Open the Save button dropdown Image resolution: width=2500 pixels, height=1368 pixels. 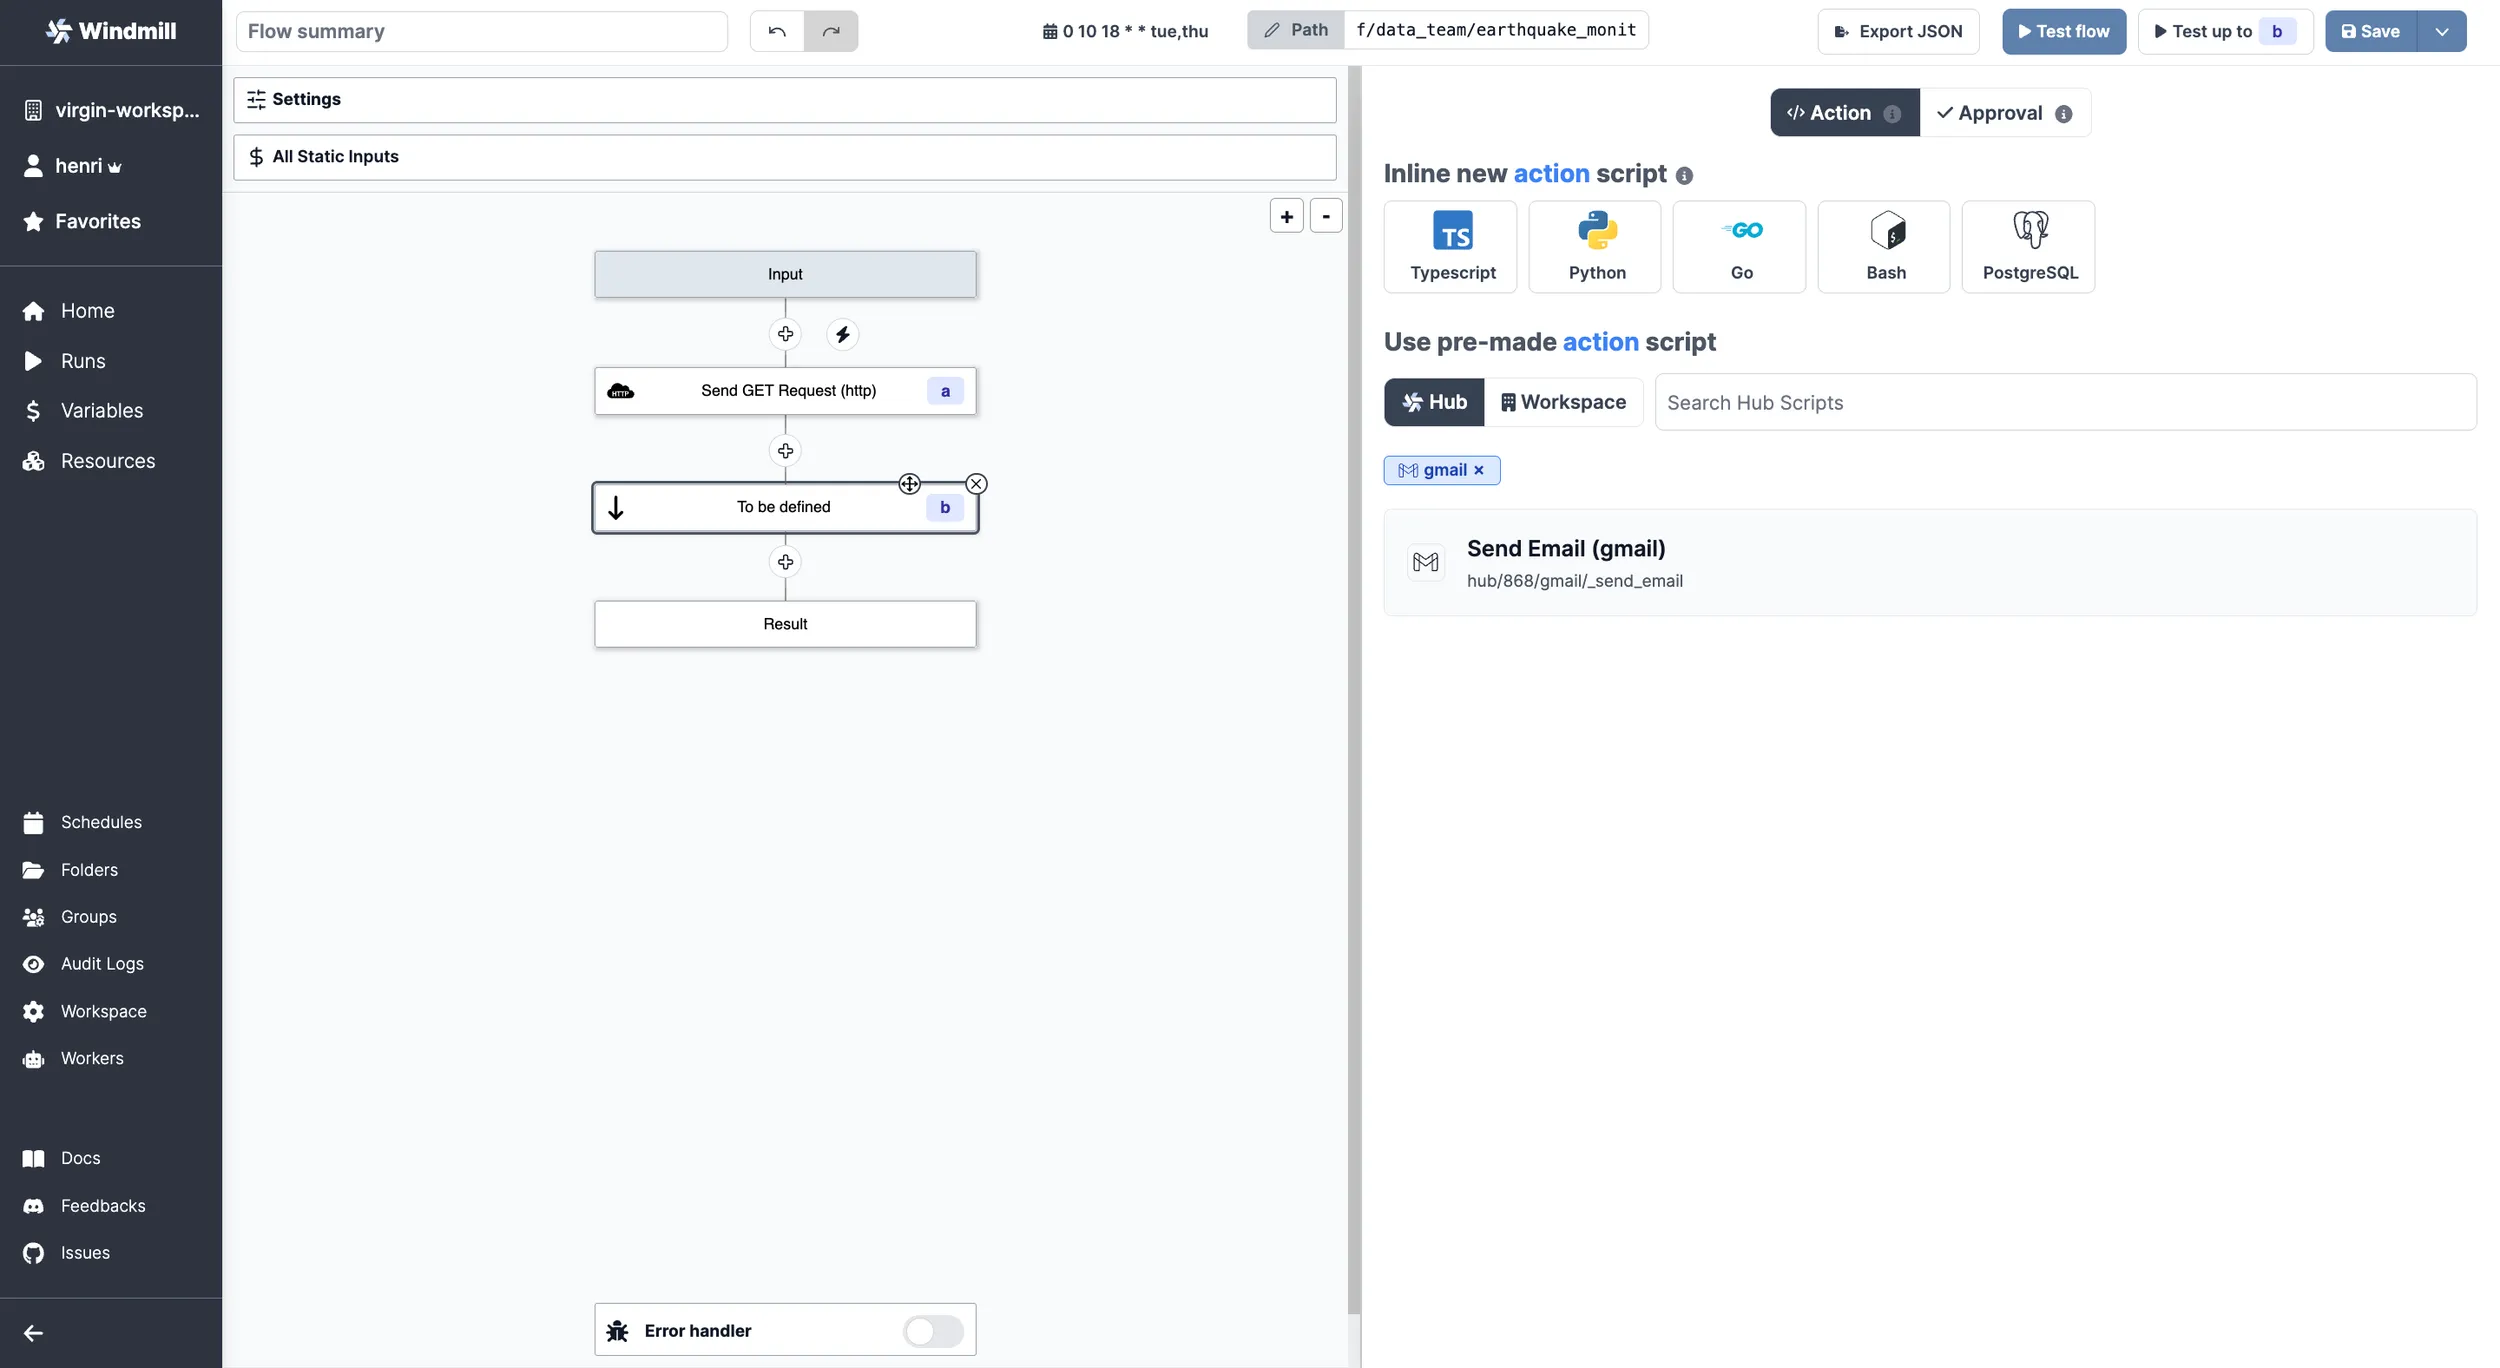(2443, 31)
